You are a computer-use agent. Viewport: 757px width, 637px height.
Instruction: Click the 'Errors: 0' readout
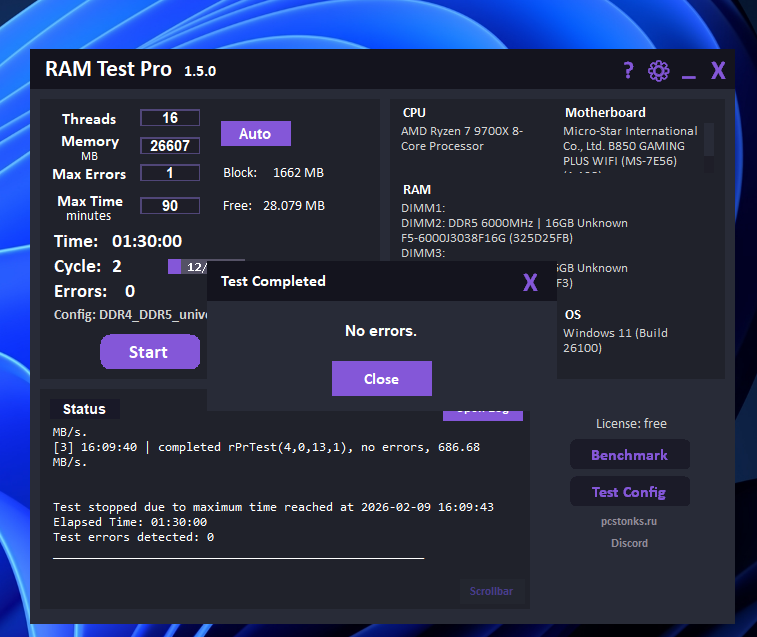[x=95, y=291]
